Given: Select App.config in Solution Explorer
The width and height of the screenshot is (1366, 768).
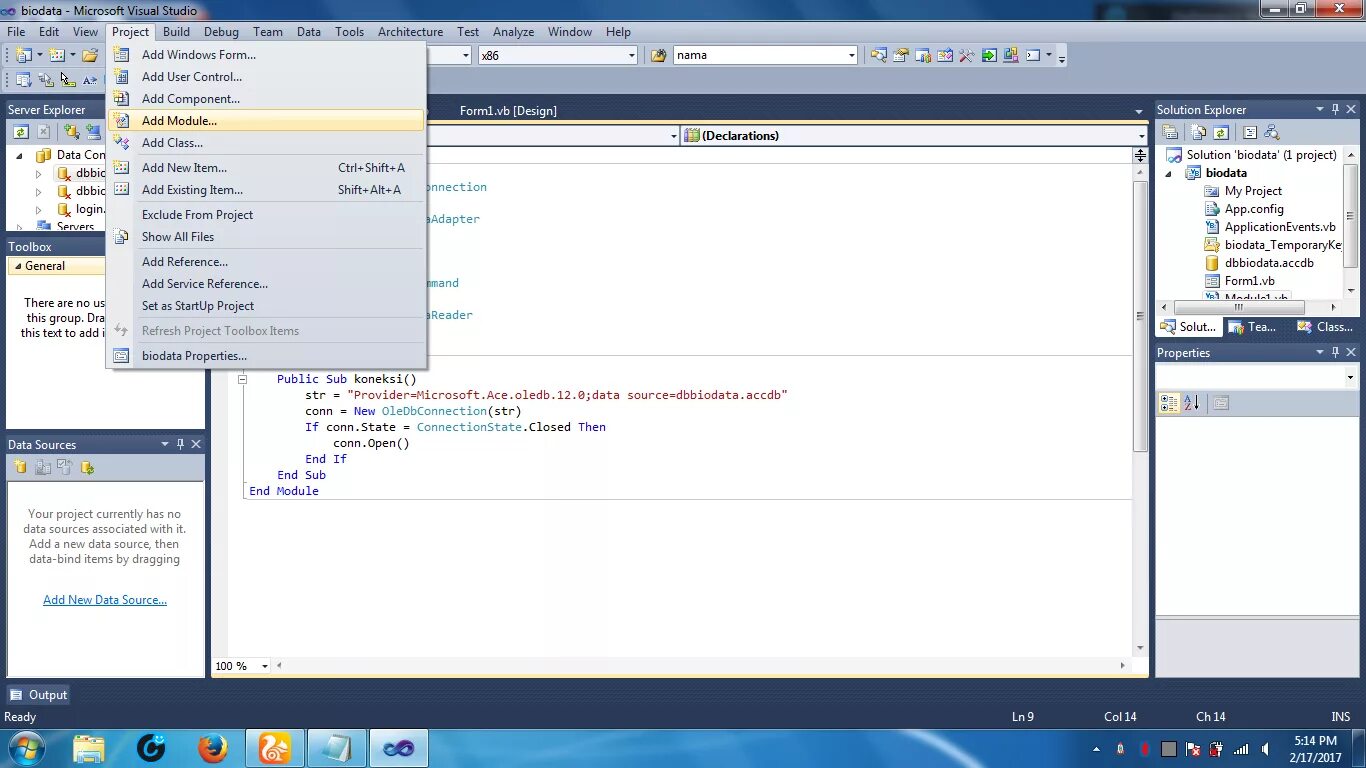Looking at the screenshot, I should tap(1254, 209).
